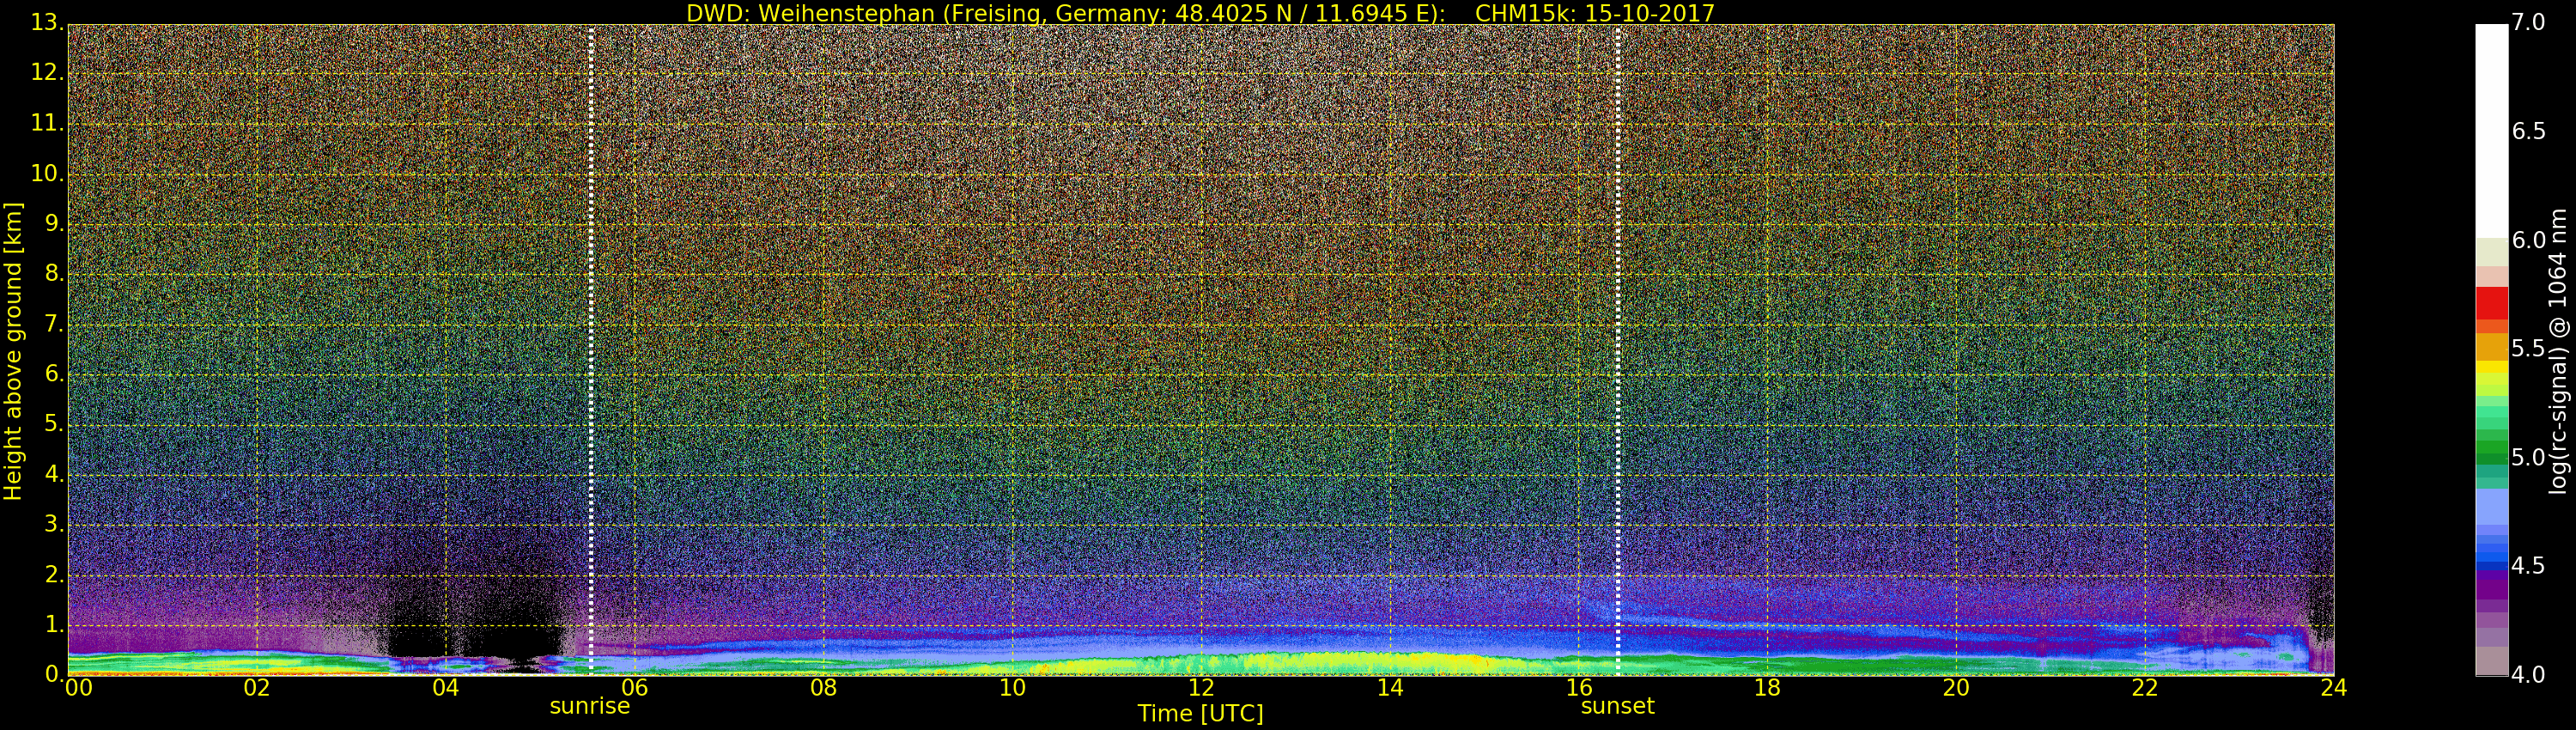Click the '13.' tick on the height axis
Viewport: 2576px width, 730px height.
[x=46, y=22]
